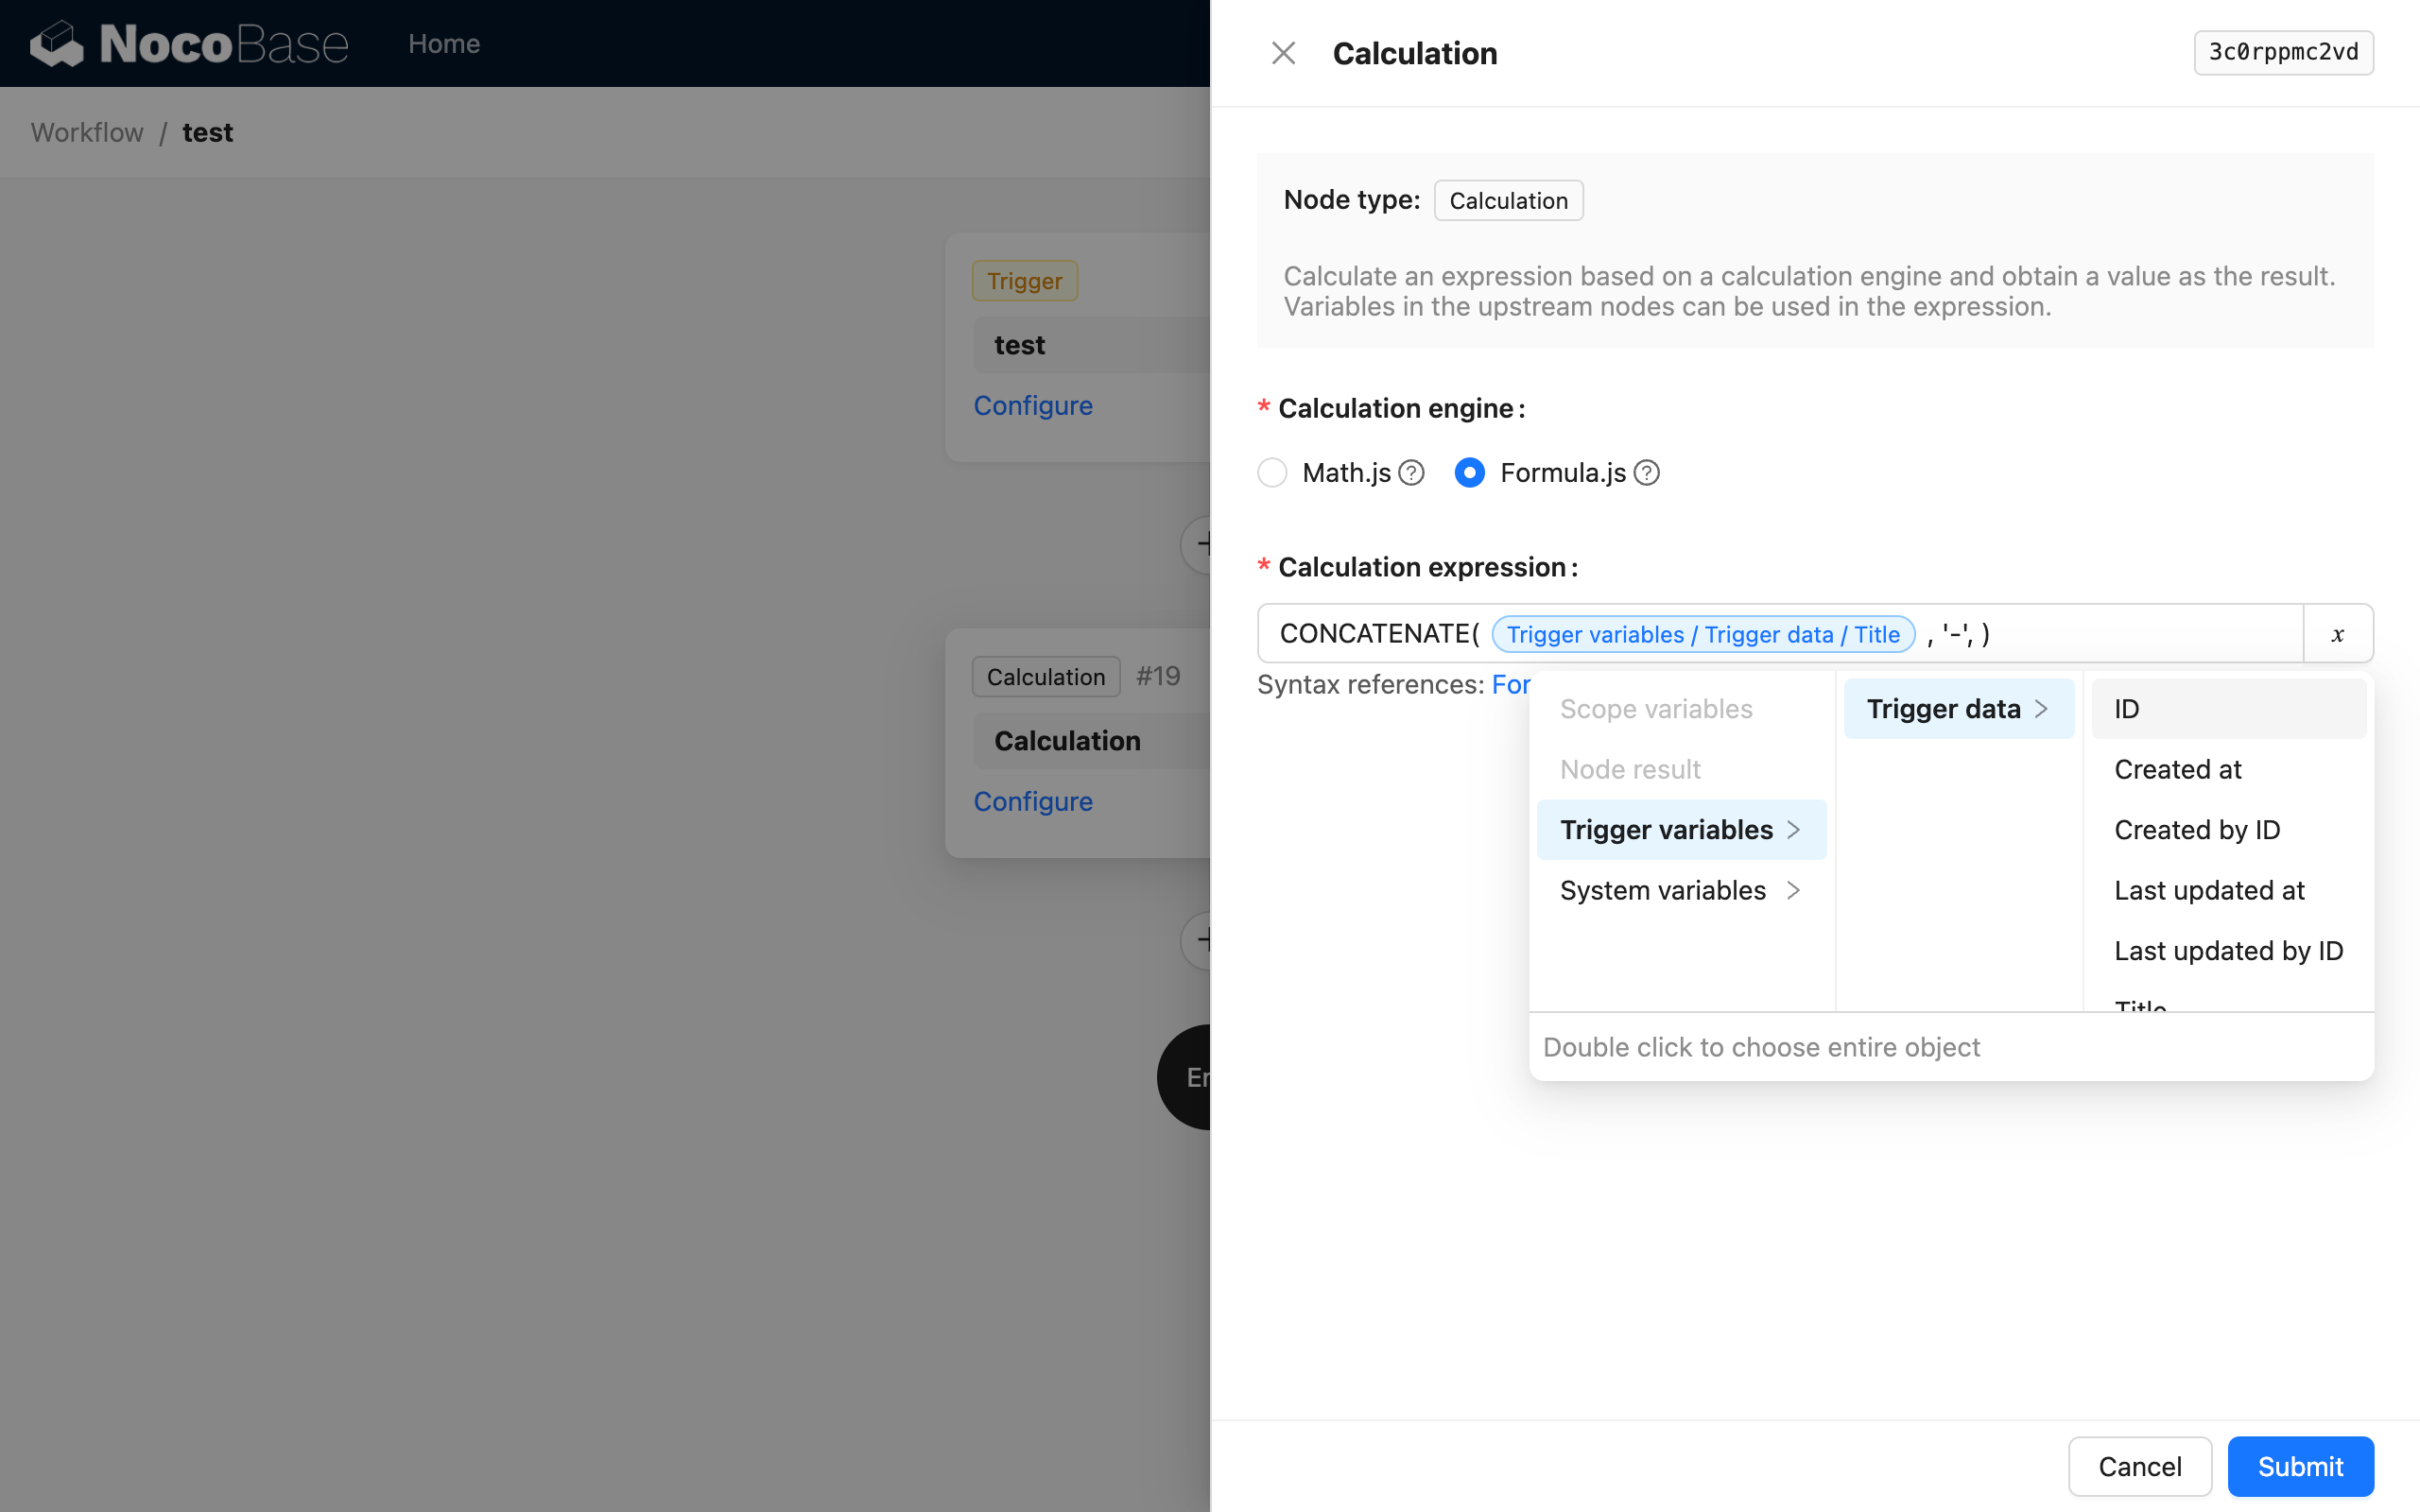Click the Trigger data Title variable tag
The height and width of the screenshot is (1512, 2420).
point(1702,634)
